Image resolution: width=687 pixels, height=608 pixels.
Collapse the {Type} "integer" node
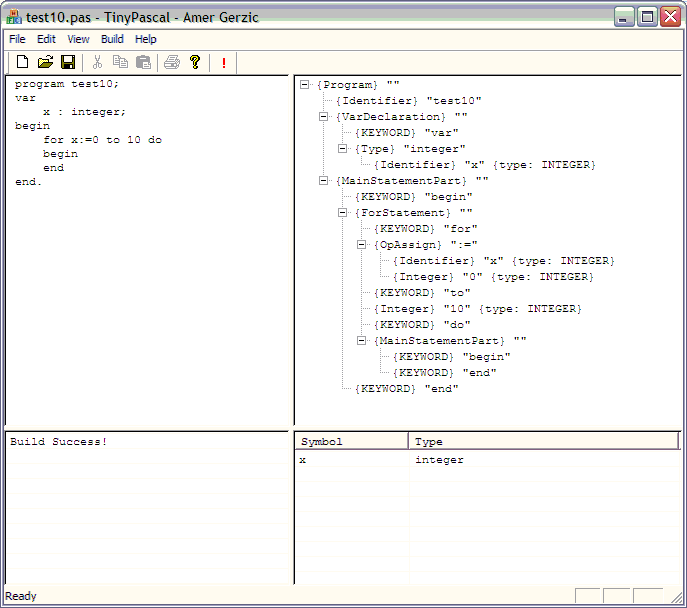(343, 148)
